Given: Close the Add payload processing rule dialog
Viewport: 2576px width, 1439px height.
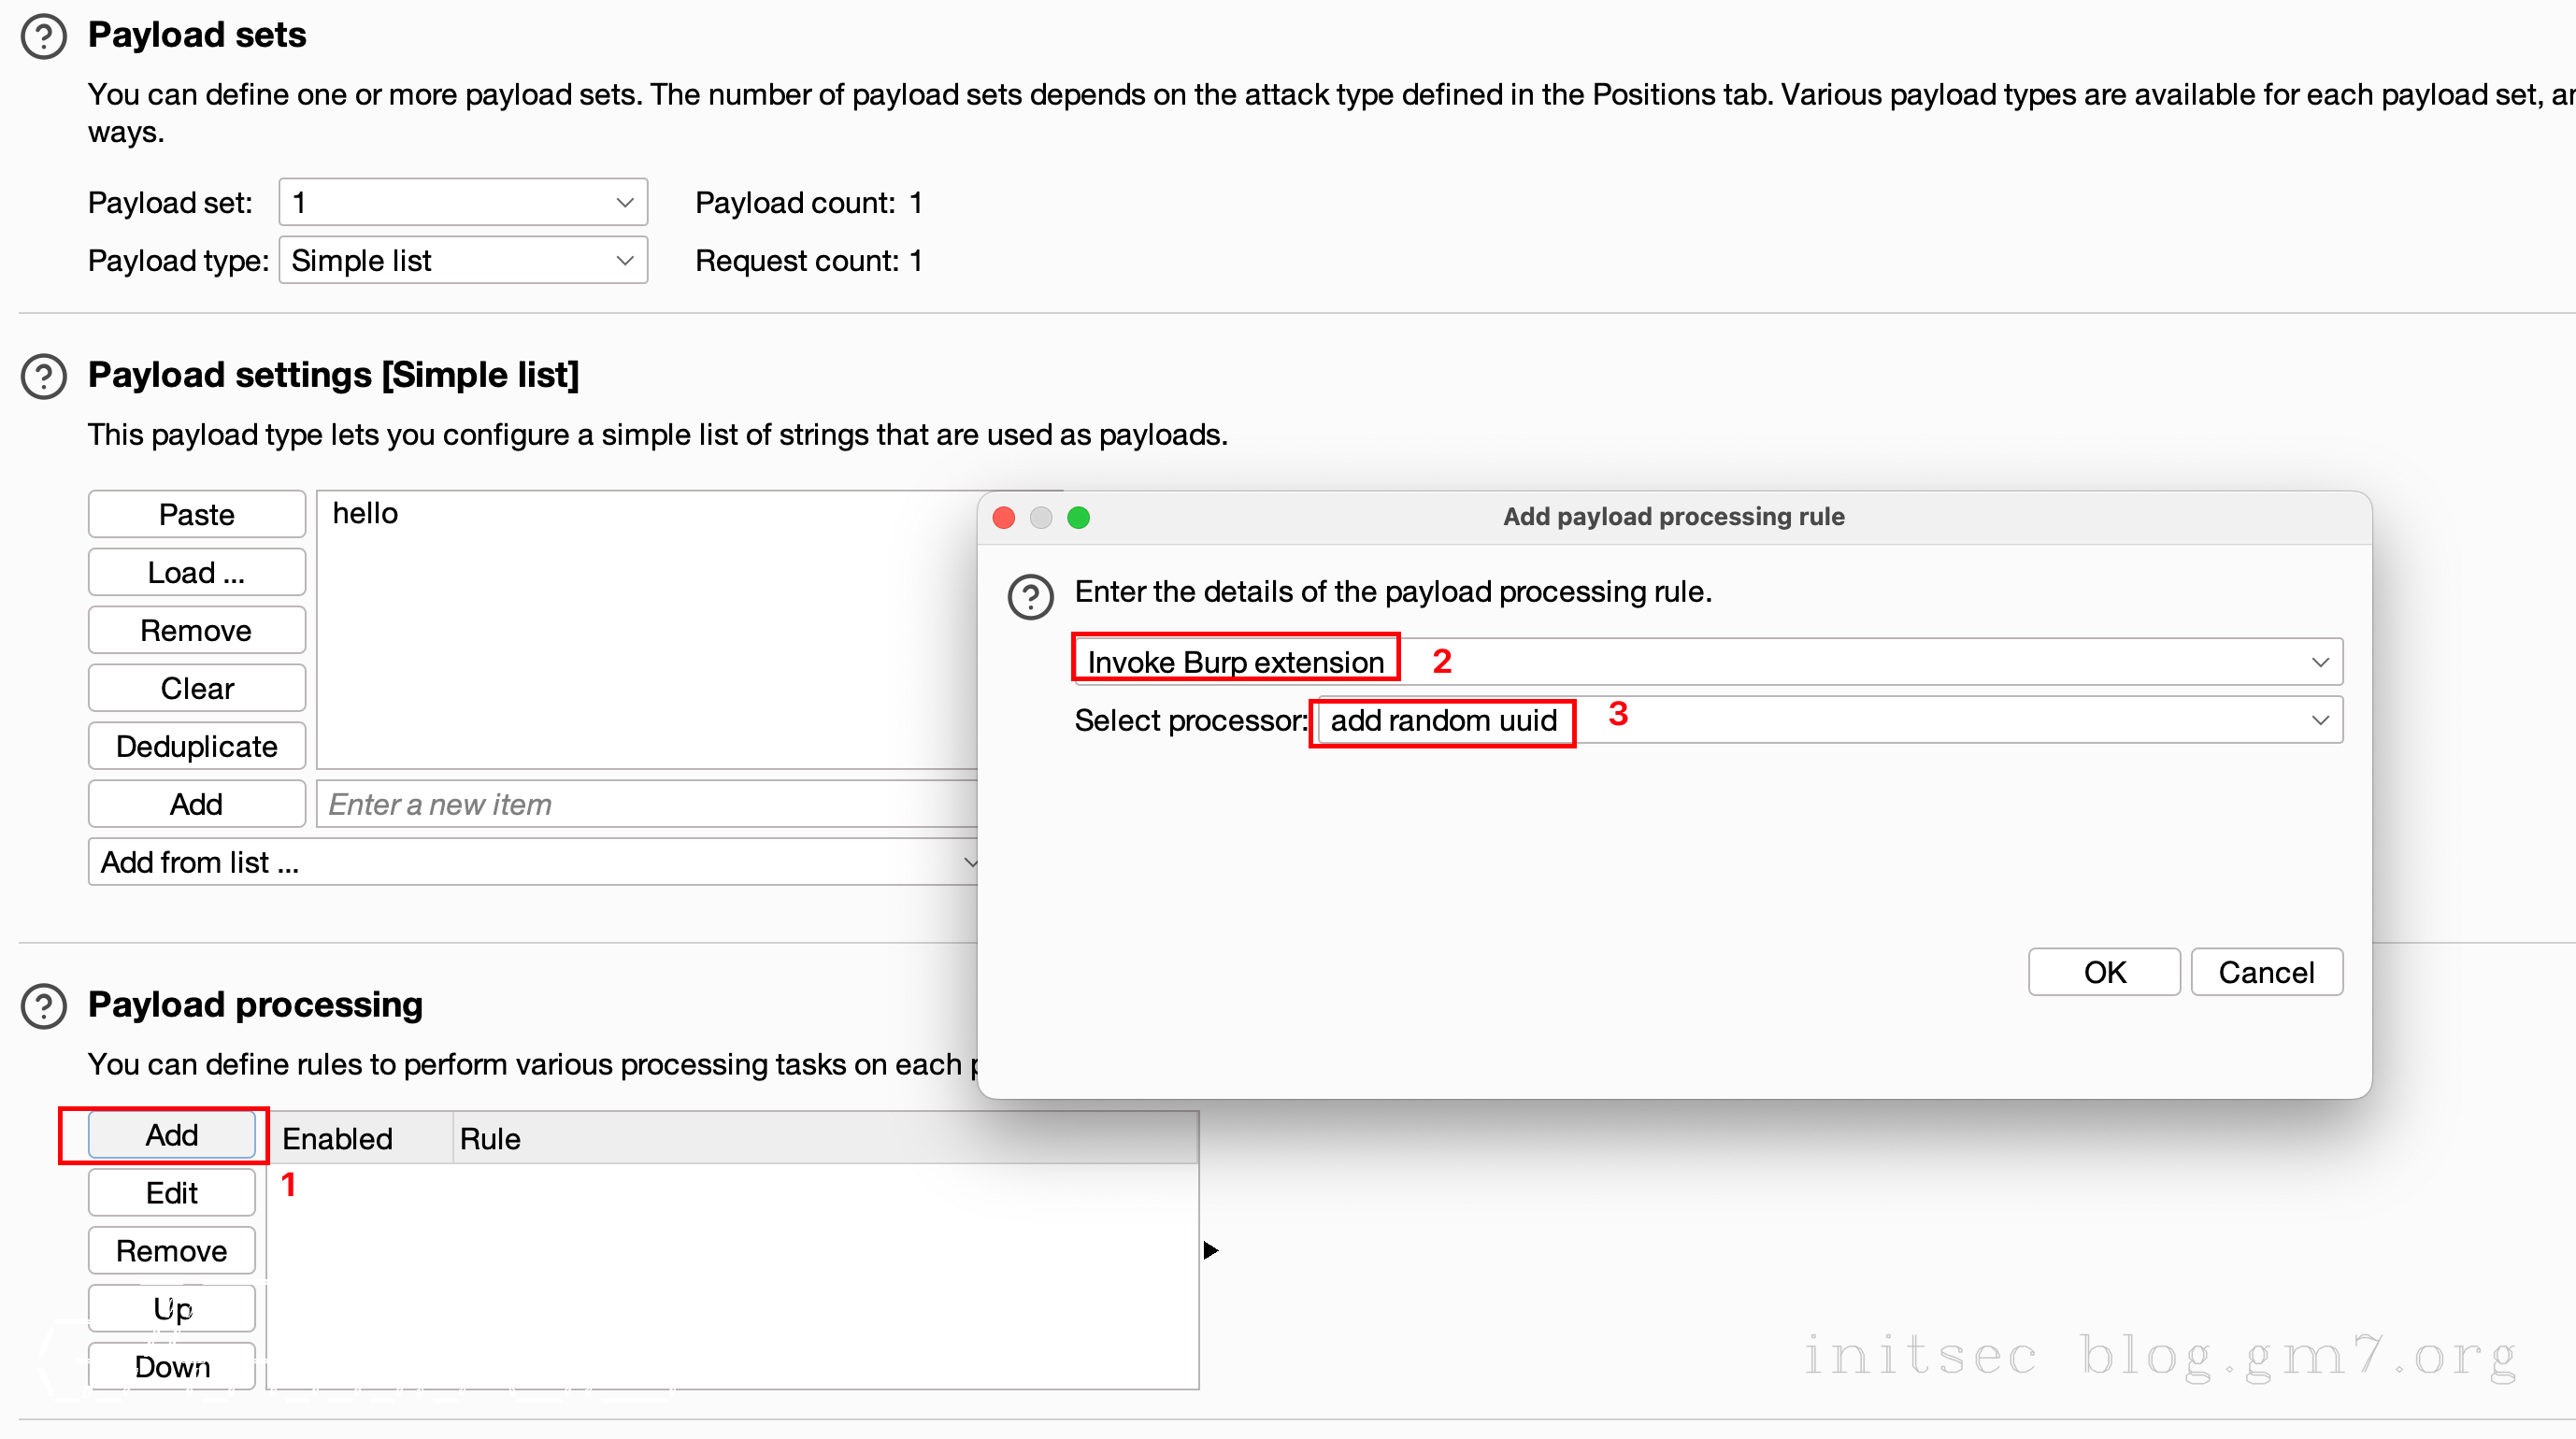Looking at the screenshot, I should (1004, 517).
